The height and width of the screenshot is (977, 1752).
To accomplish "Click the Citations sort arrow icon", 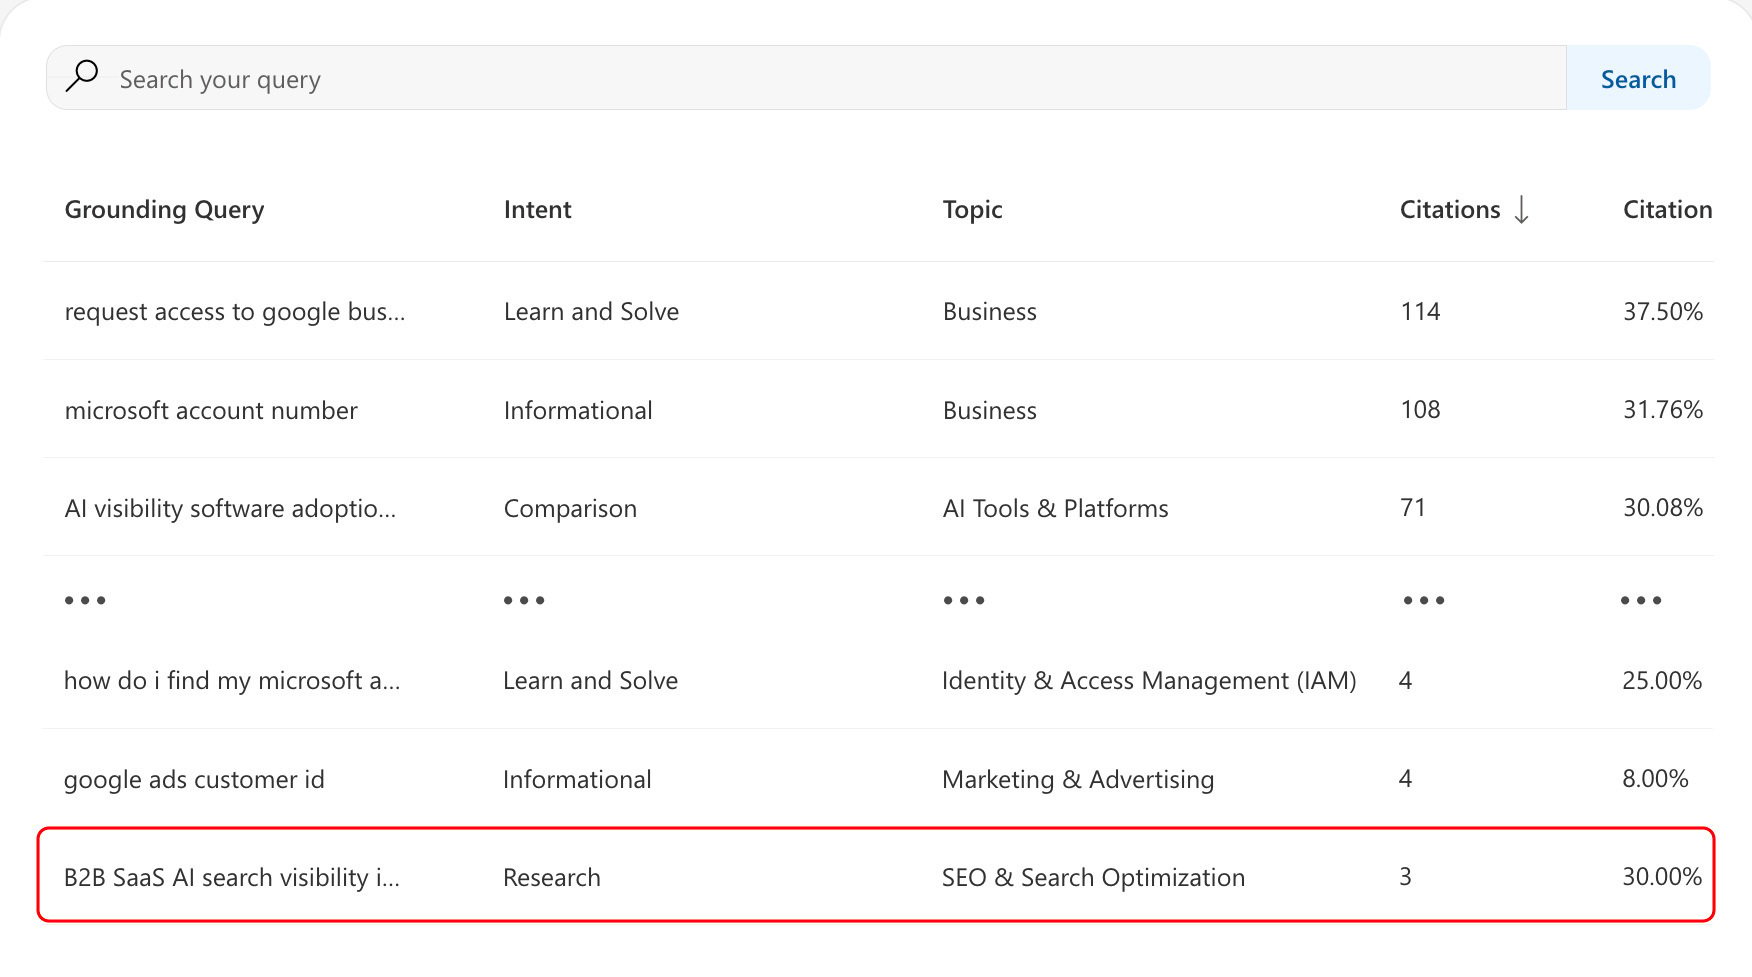I will tap(1521, 209).
